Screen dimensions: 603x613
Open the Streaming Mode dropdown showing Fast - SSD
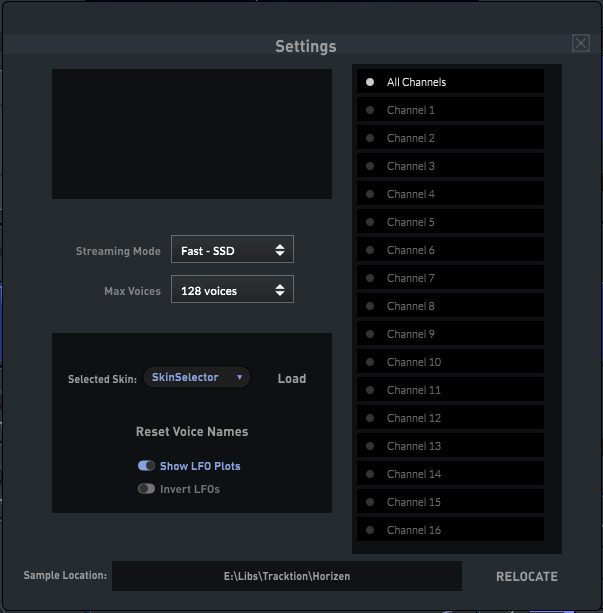232,249
